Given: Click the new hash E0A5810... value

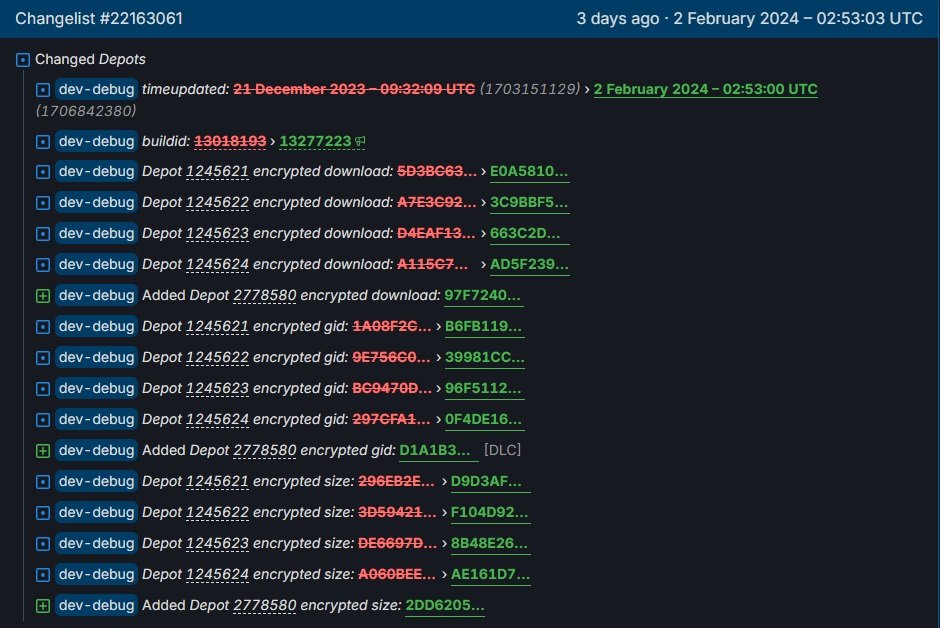Looking at the screenshot, I should tap(529, 172).
